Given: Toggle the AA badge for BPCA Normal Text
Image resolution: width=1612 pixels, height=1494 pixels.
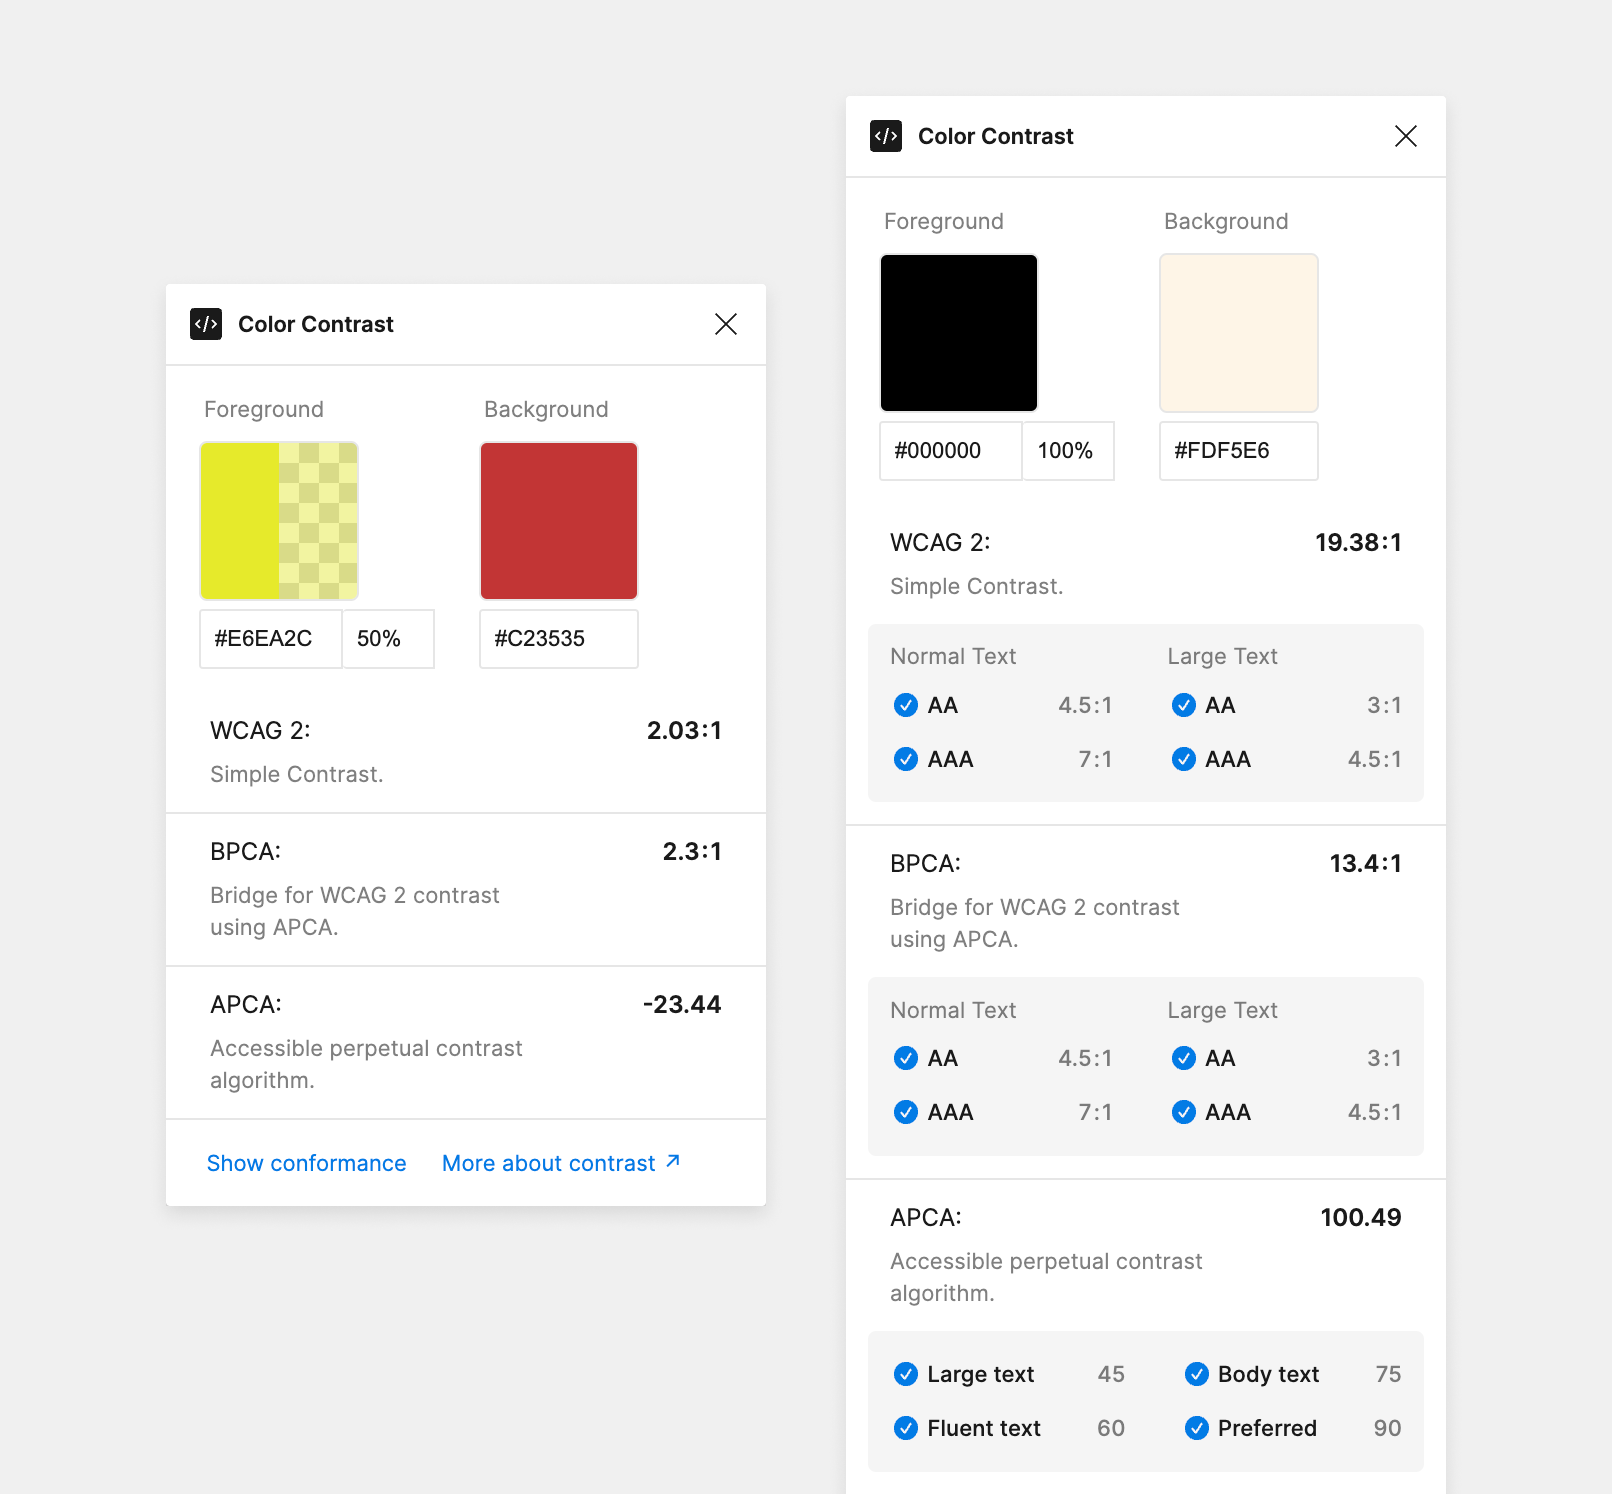Looking at the screenshot, I should tap(906, 1058).
